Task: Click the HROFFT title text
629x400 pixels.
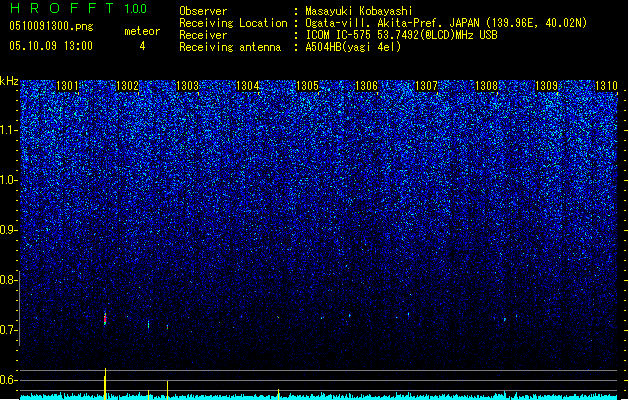Action: [x=62, y=8]
